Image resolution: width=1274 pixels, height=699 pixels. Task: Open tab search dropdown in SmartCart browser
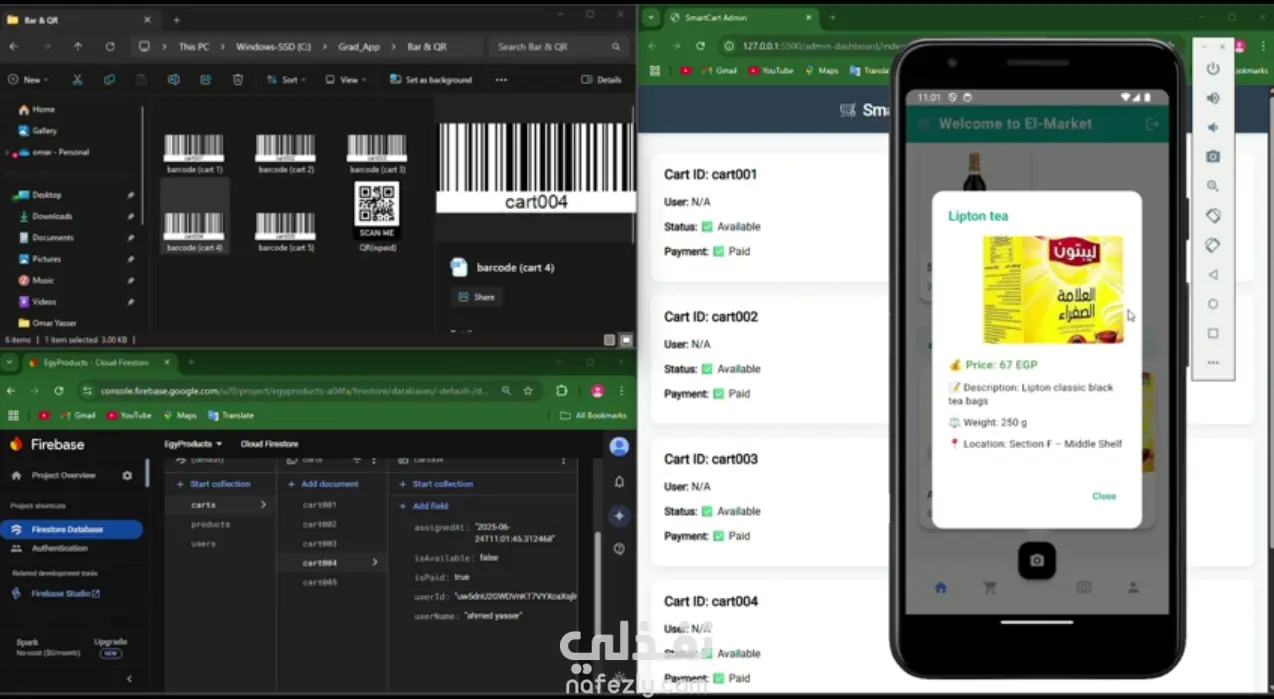pyautogui.click(x=651, y=18)
